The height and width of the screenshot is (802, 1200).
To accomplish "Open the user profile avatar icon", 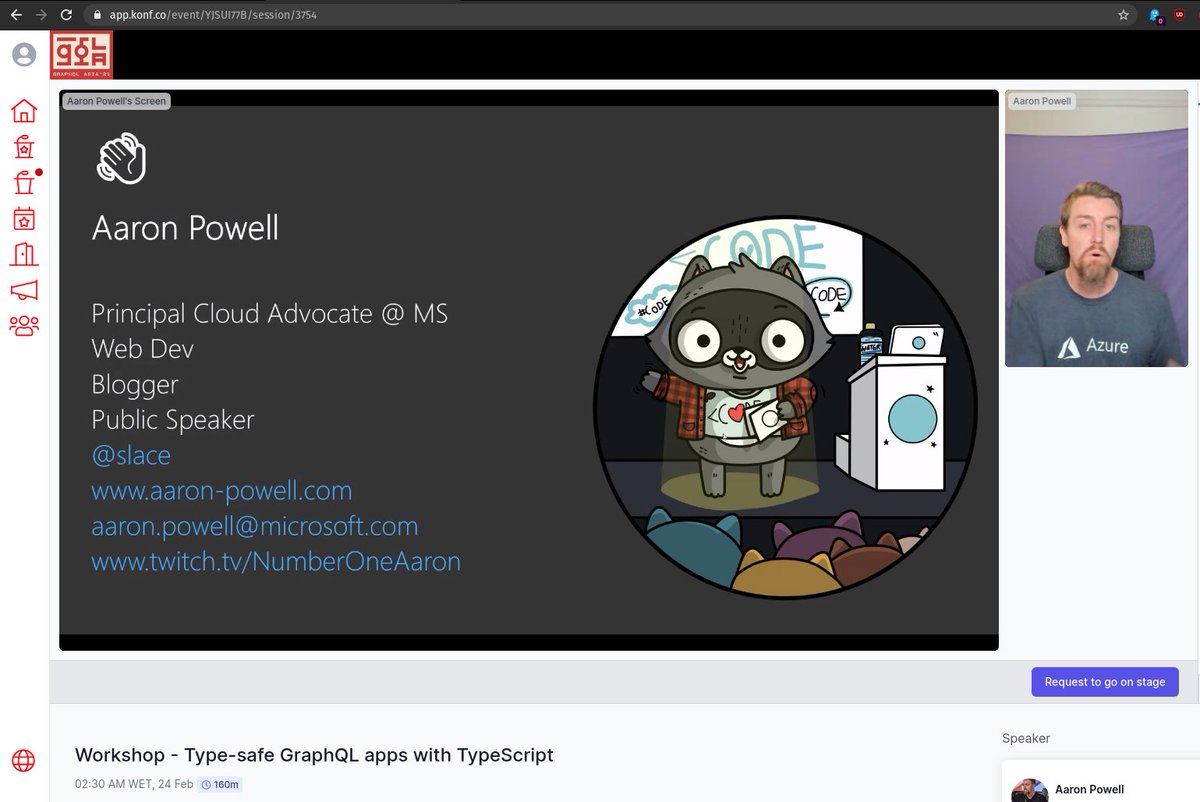I will click(24, 54).
